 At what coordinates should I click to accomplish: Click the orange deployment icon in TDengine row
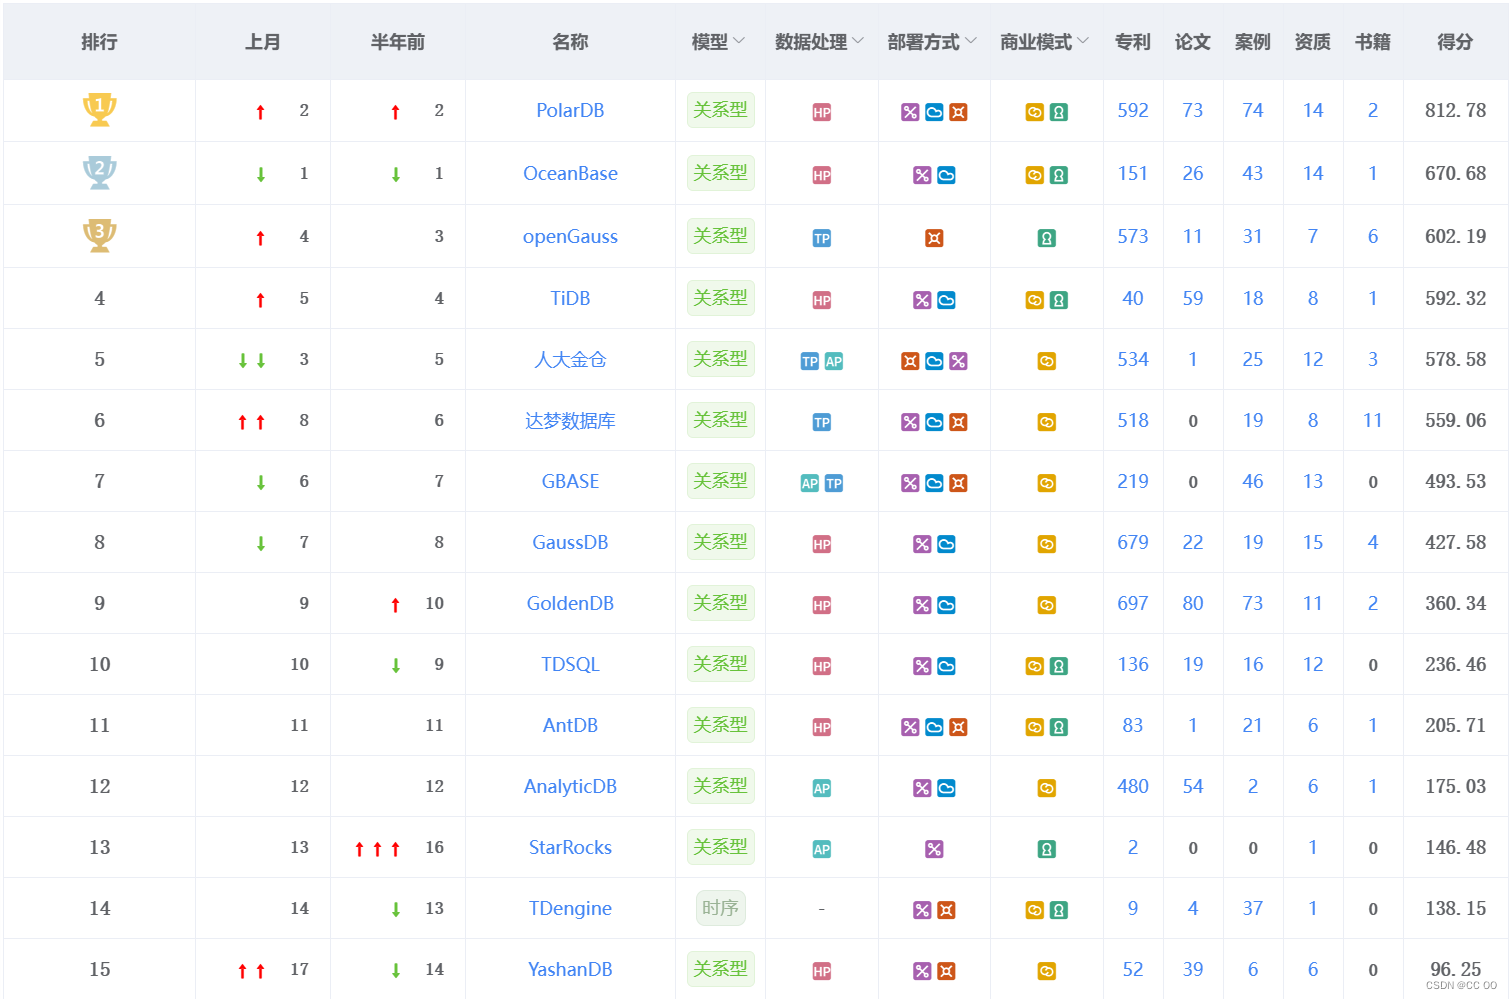[x=946, y=910]
